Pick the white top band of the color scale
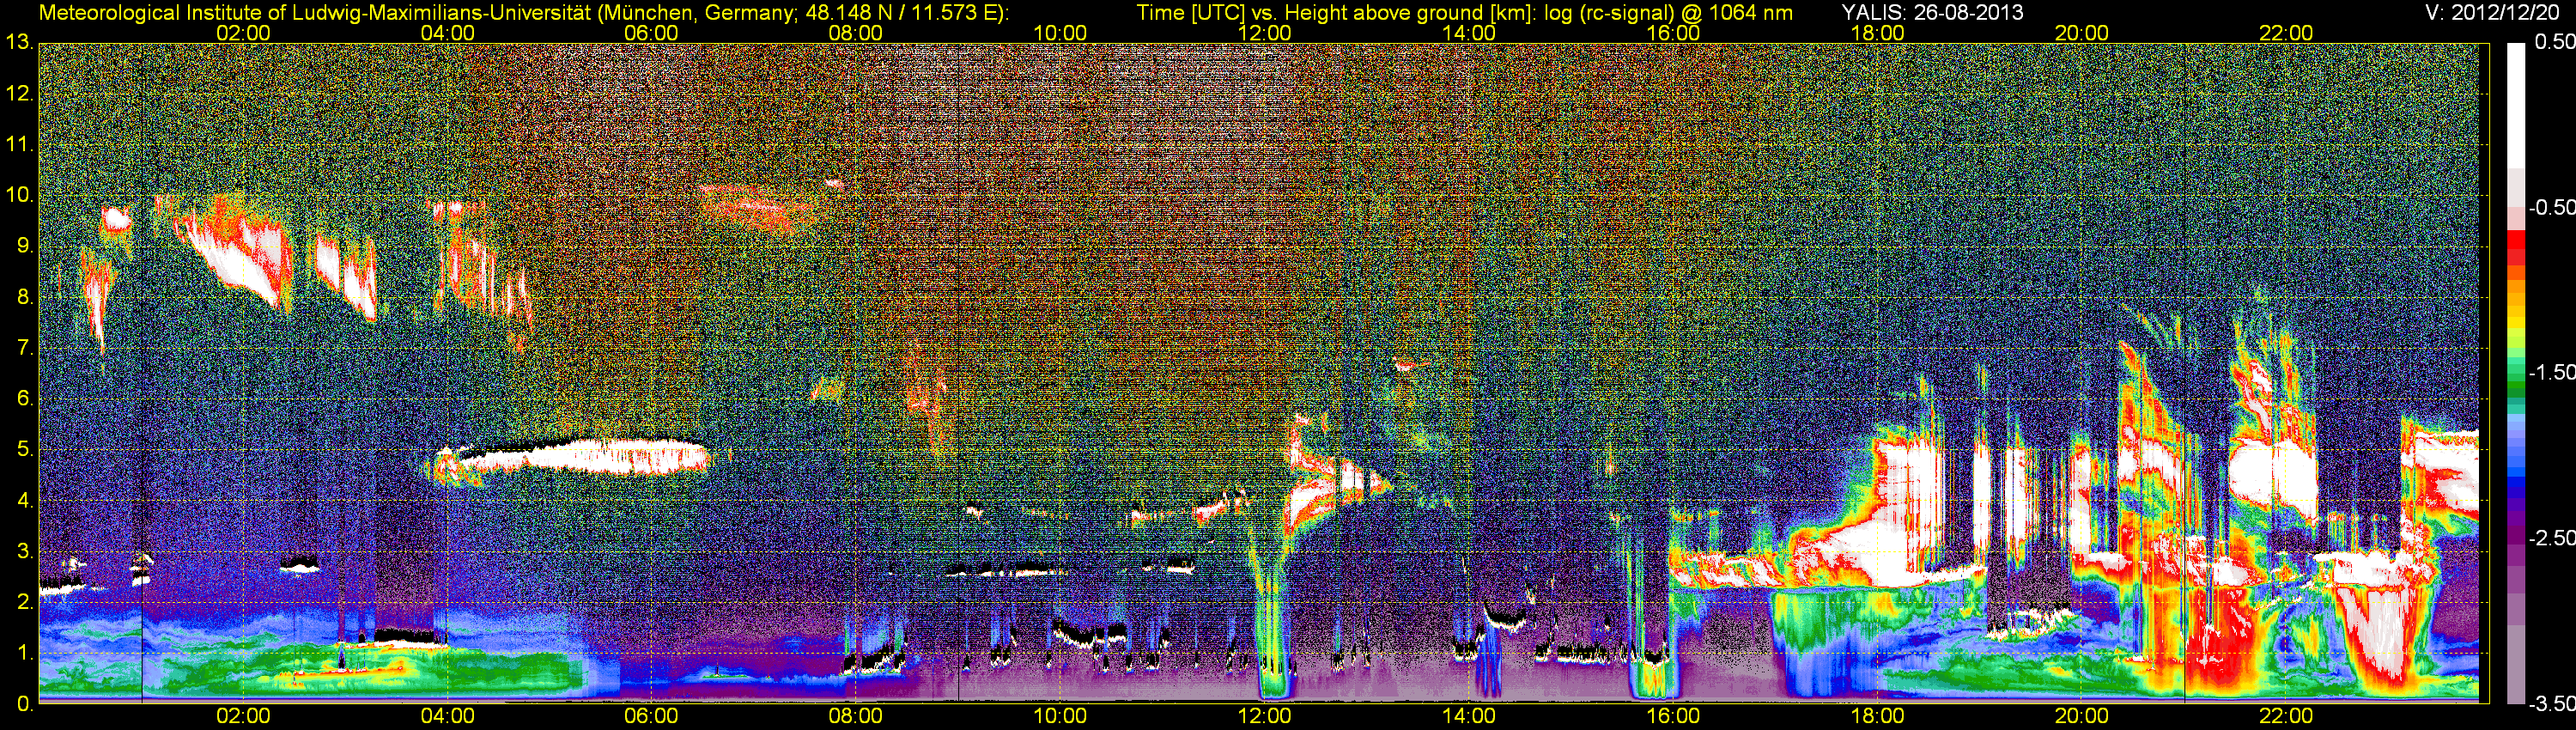The width and height of the screenshot is (2576, 730). point(2515,105)
